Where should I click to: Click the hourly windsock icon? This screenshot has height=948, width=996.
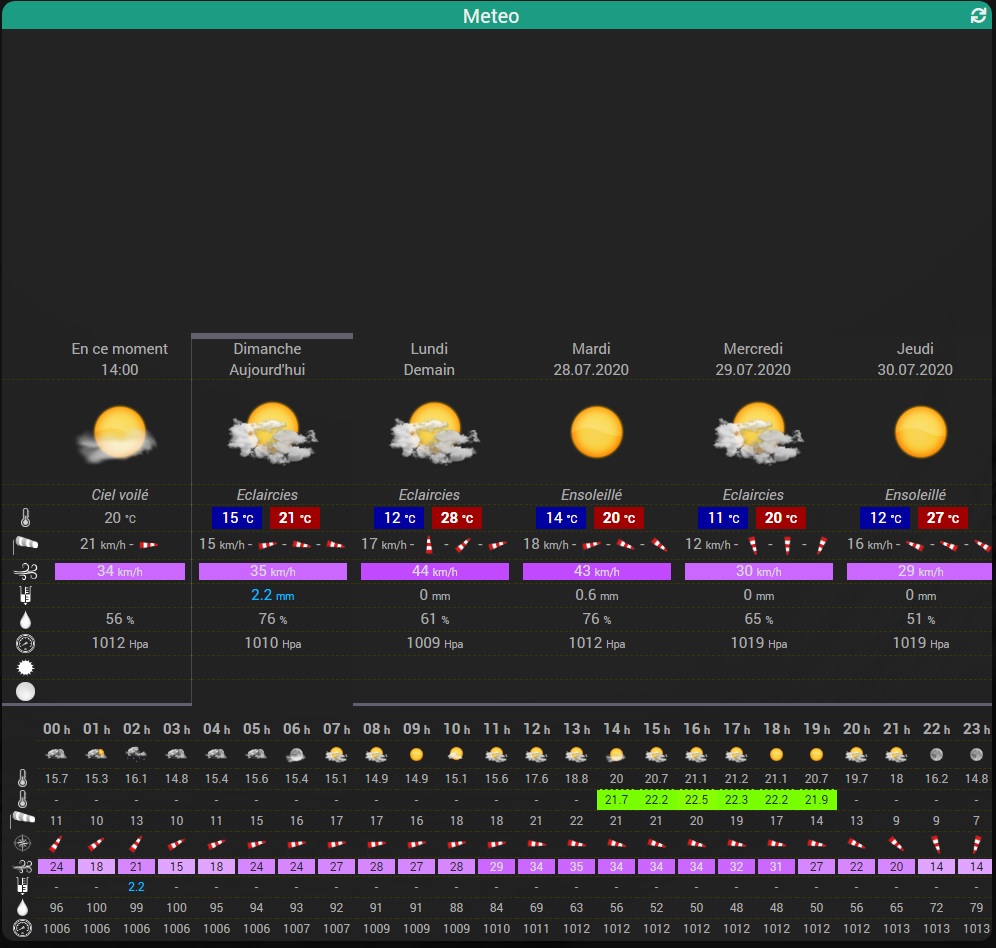(x=23, y=820)
